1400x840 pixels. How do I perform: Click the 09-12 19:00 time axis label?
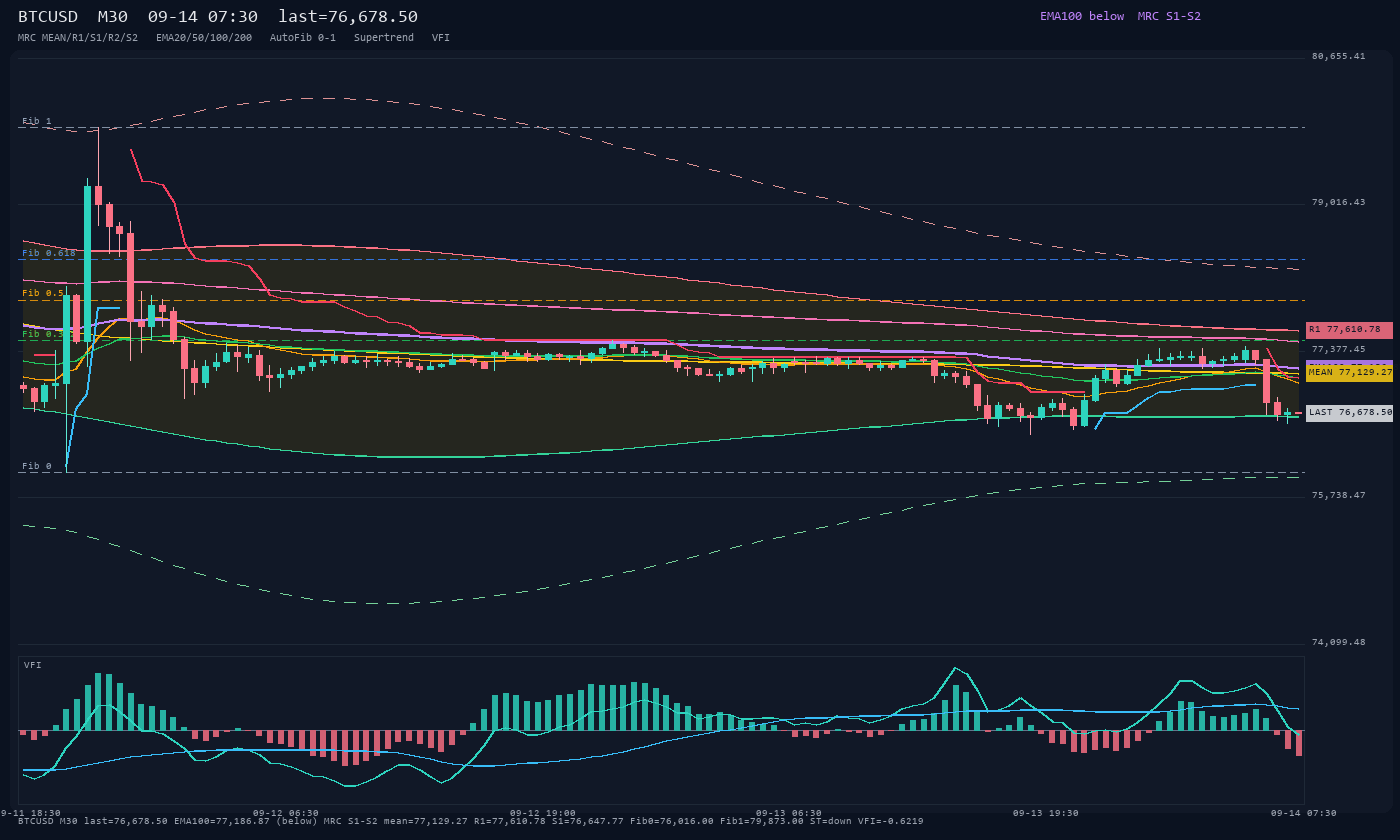coord(542,813)
